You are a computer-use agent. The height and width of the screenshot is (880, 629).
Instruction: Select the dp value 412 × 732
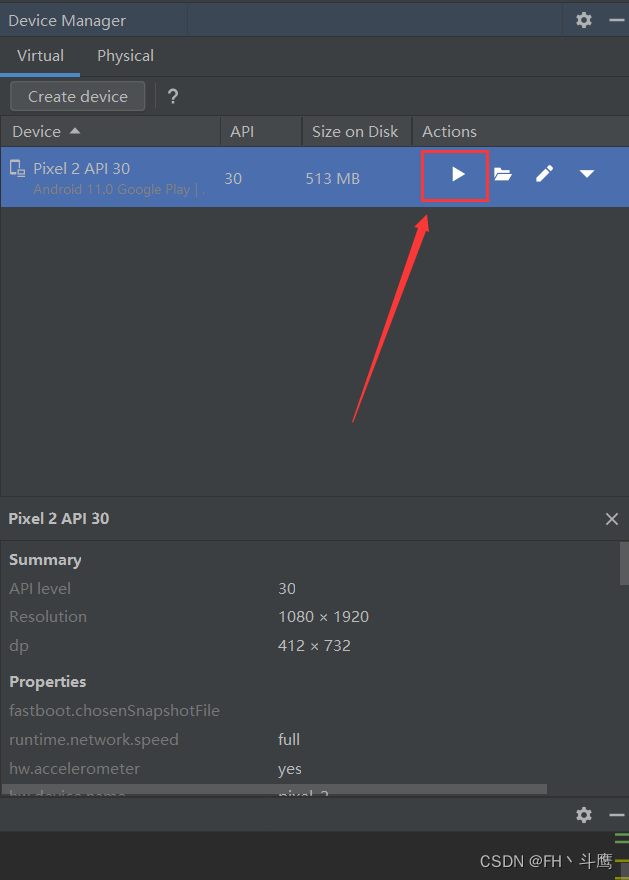314,646
